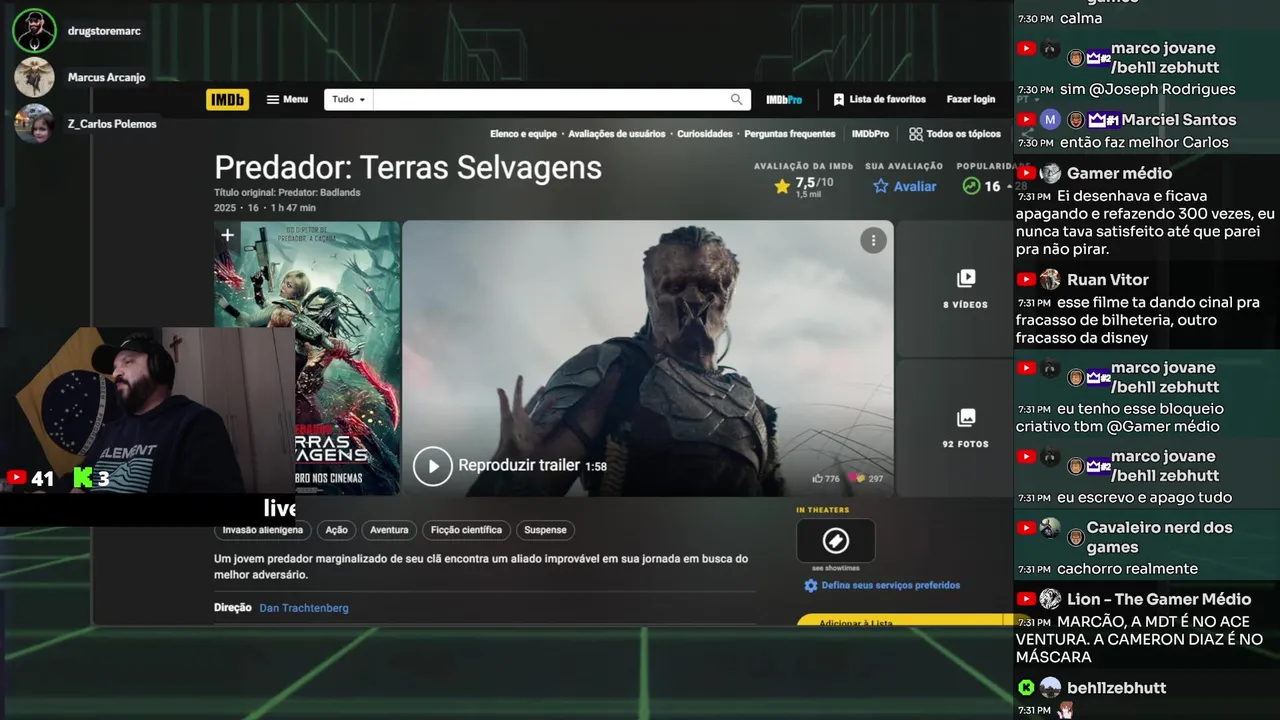Click the trailer like thumbs-up 776
The width and height of the screenshot is (1280, 720).
click(825, 479)
